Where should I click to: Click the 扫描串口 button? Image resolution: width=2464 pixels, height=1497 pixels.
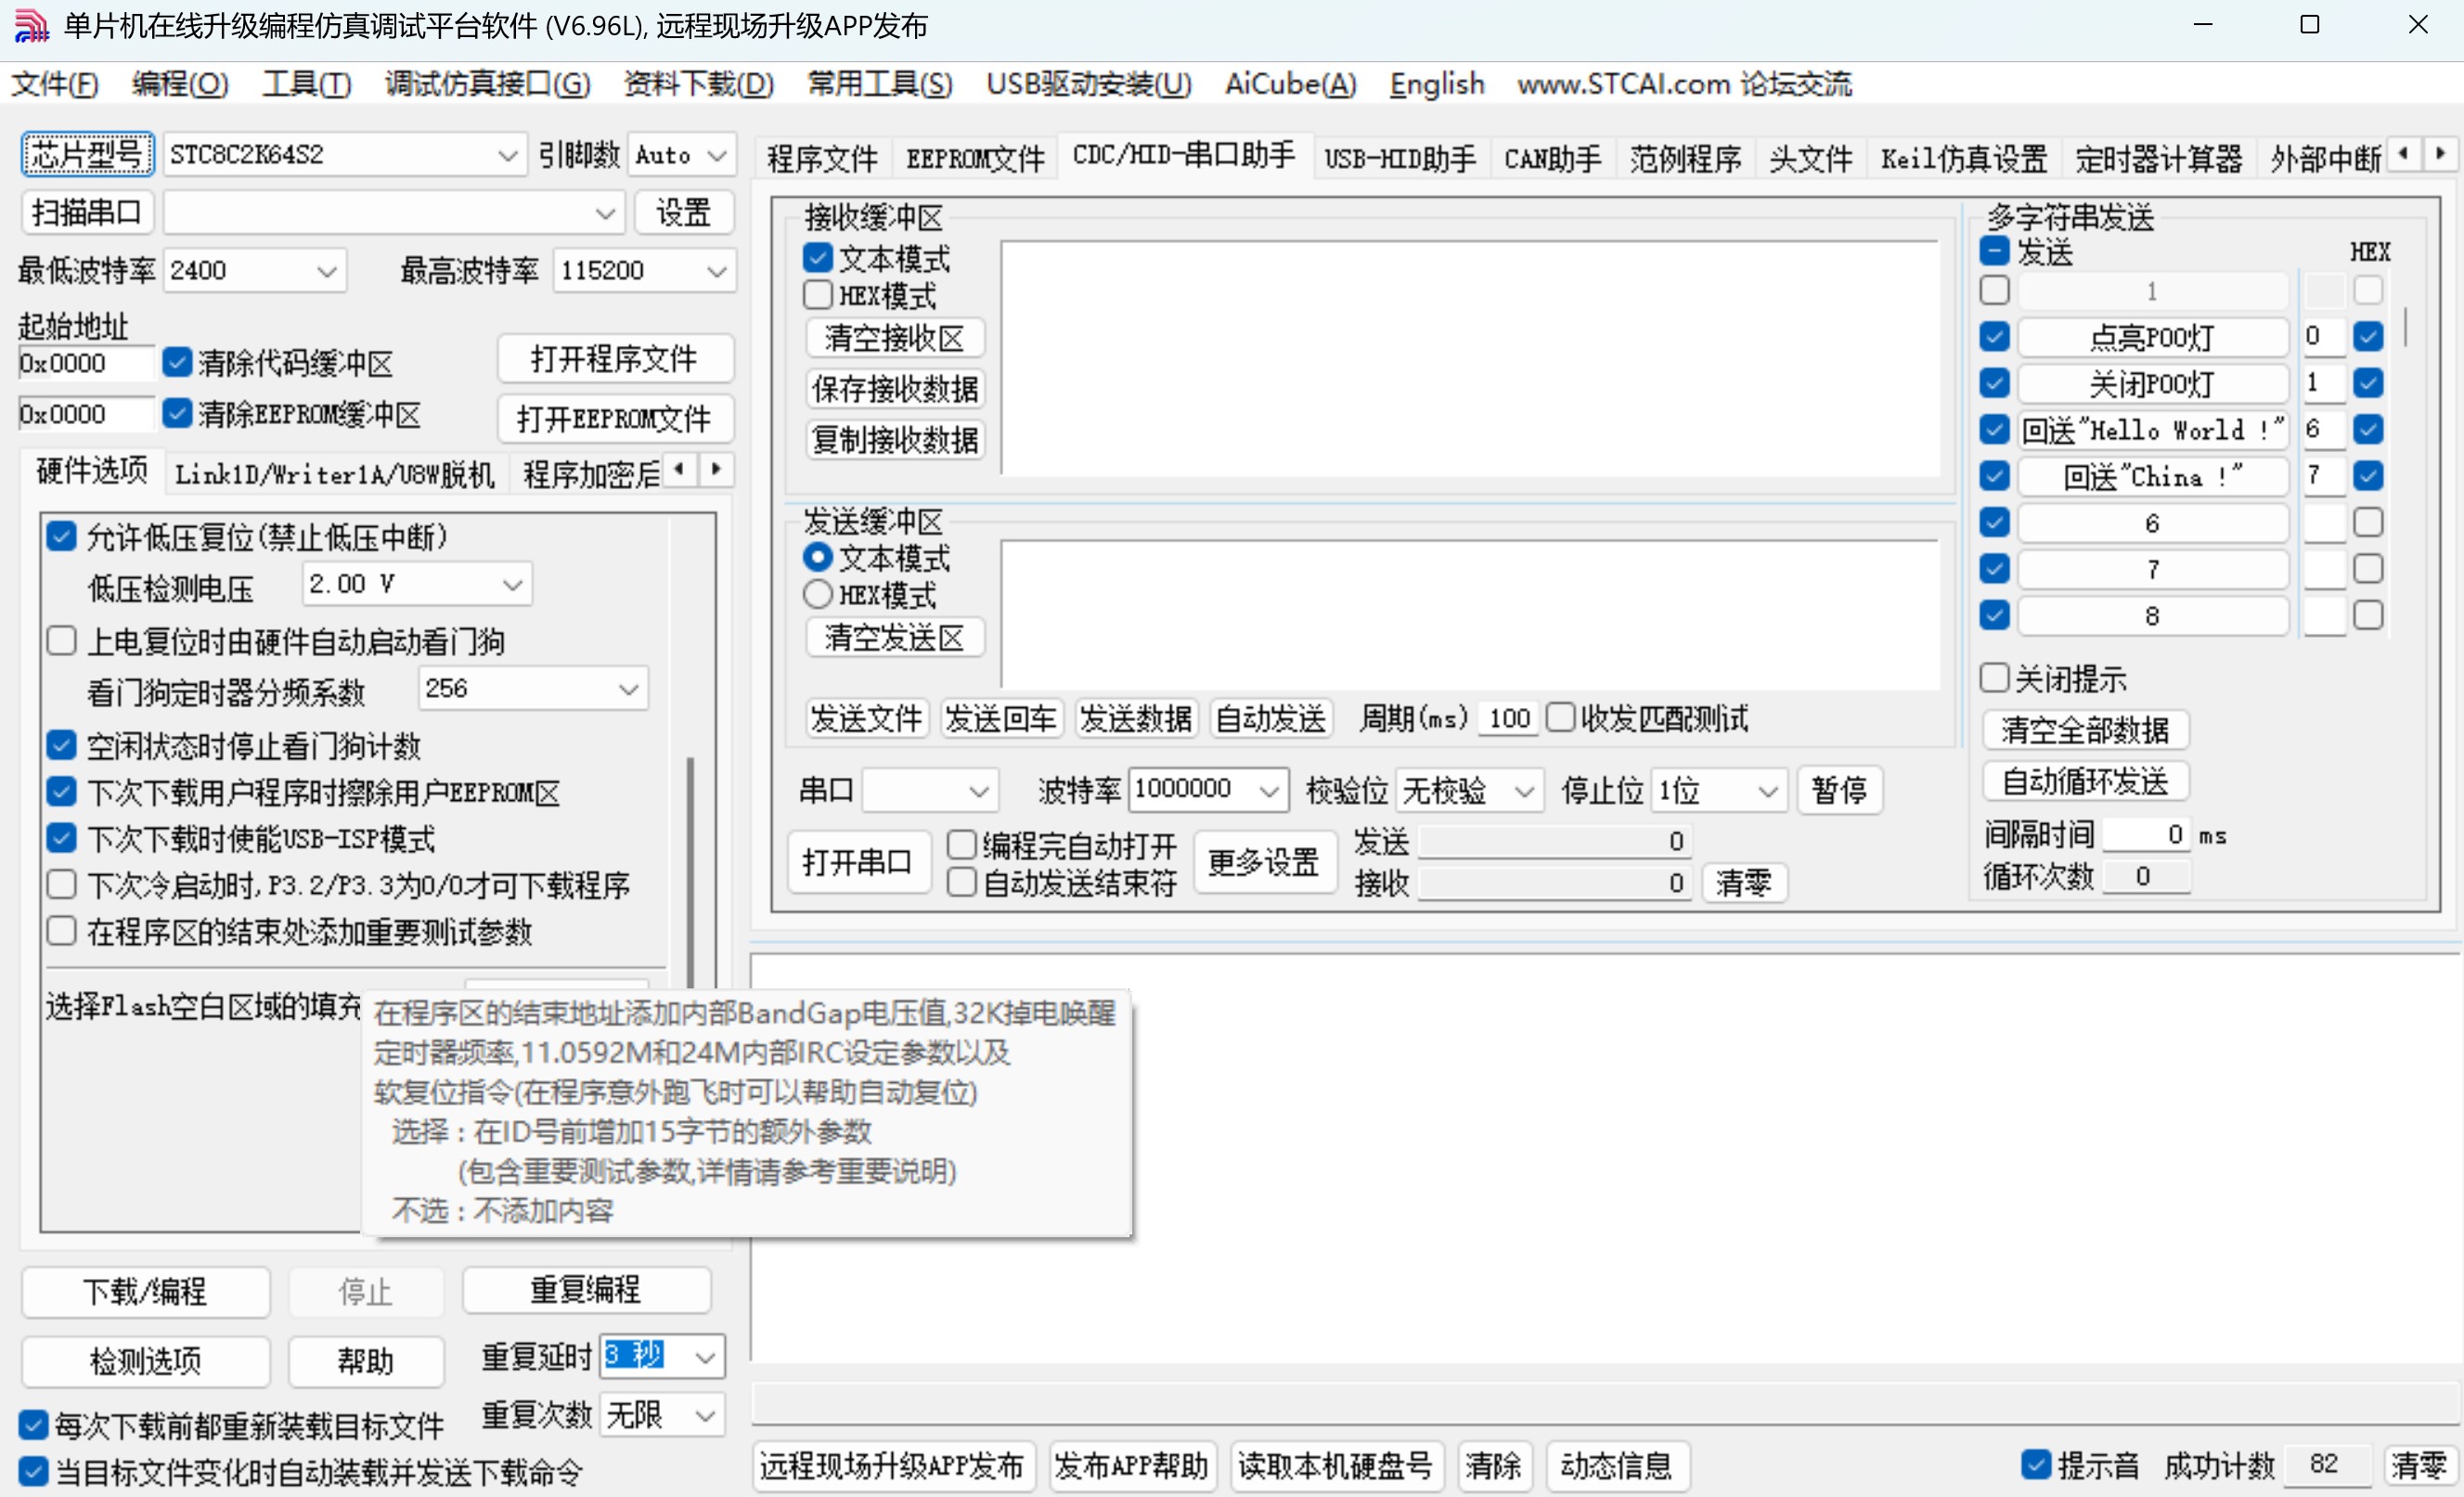click(88, 212)
